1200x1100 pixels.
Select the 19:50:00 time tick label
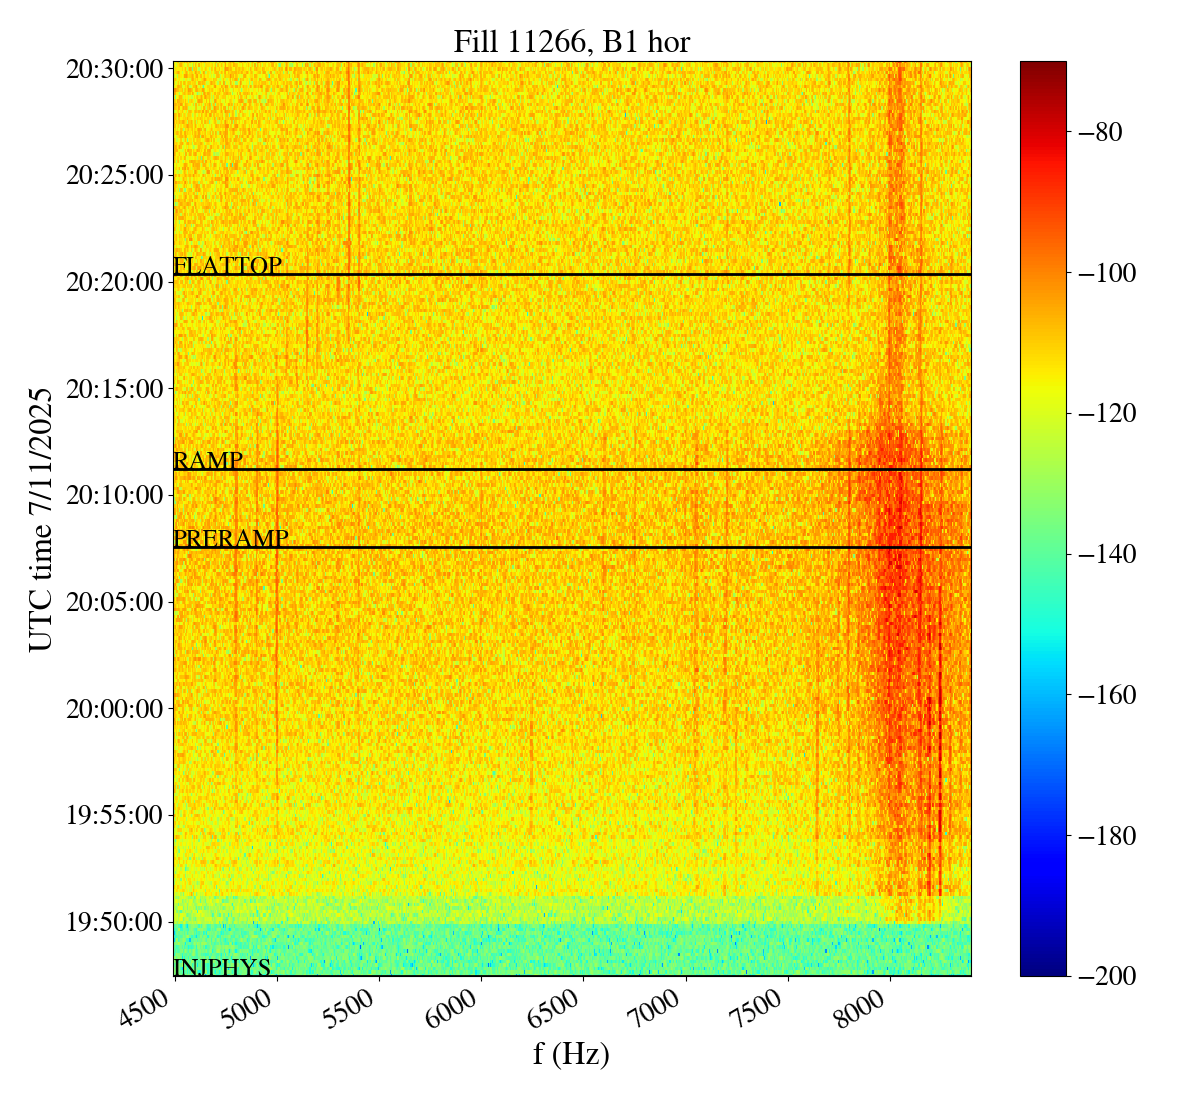click(x=114, y=921)
